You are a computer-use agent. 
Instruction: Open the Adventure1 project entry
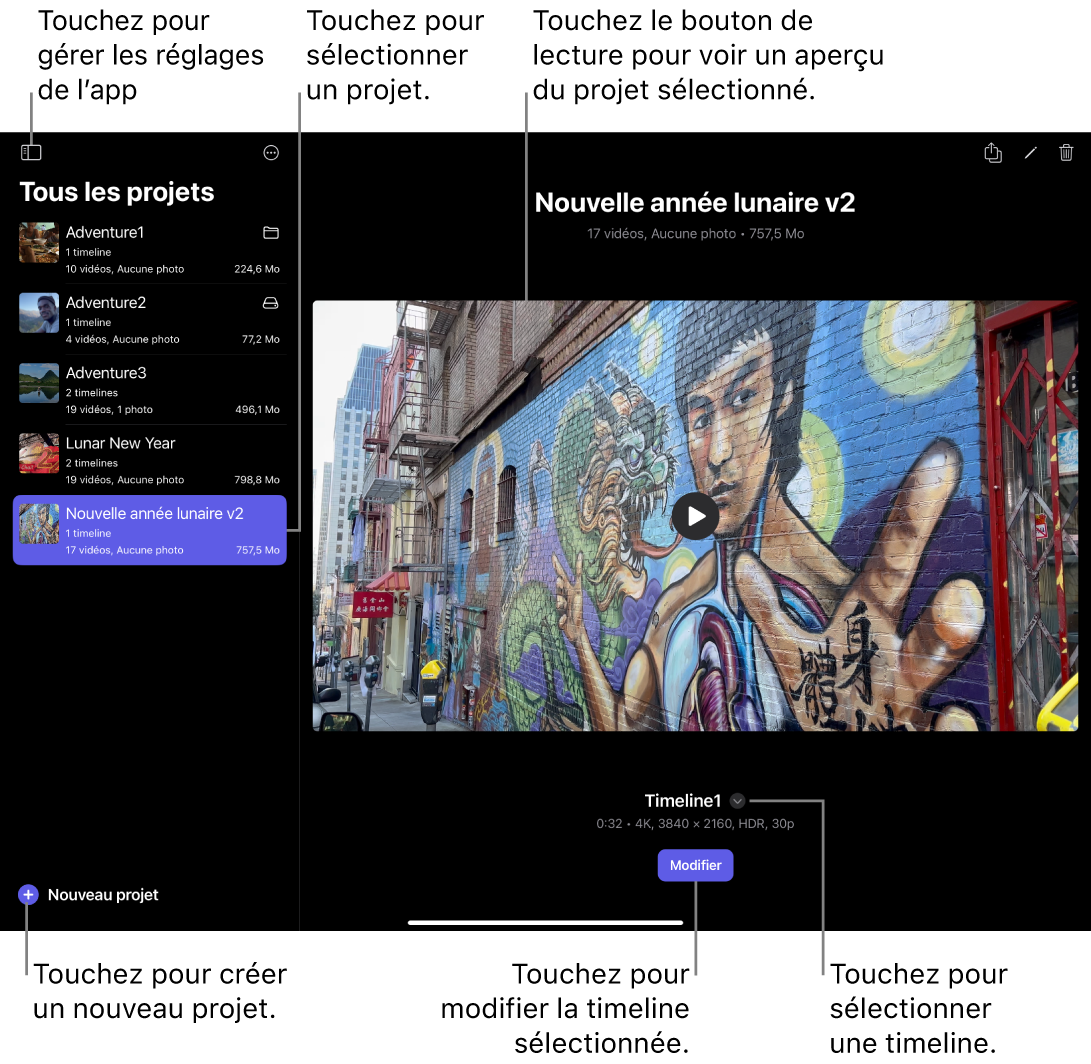140,243
